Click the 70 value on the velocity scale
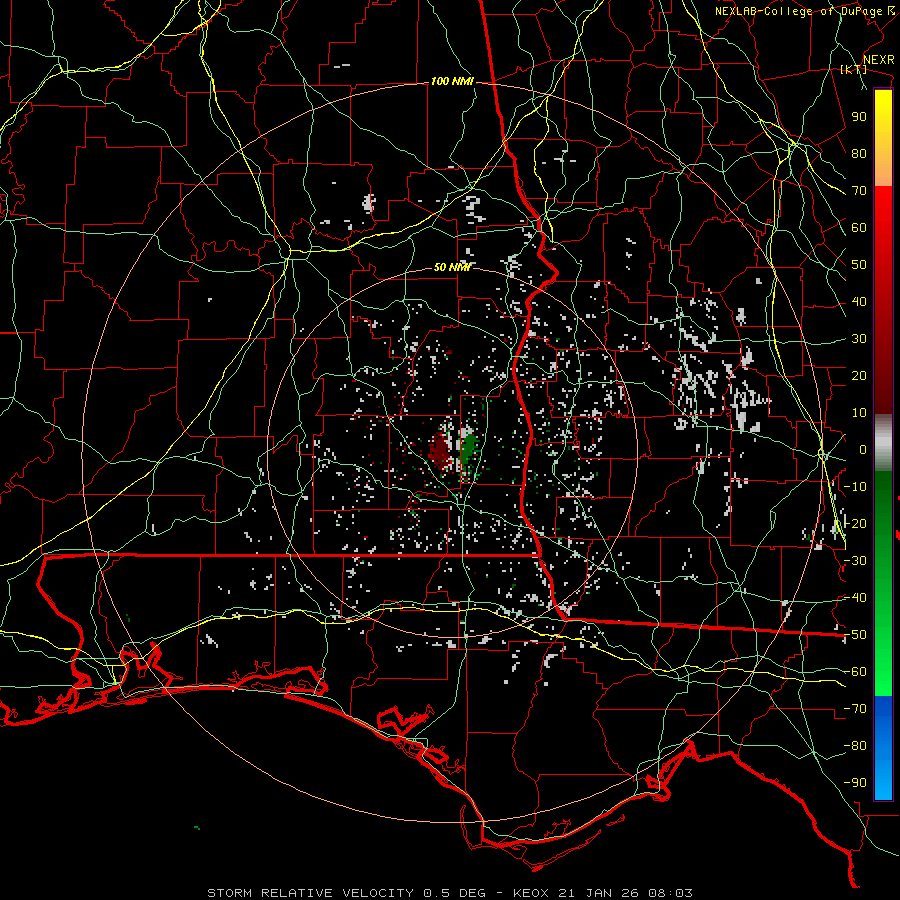This screenshot has width=900, height=900. (859, 191)
